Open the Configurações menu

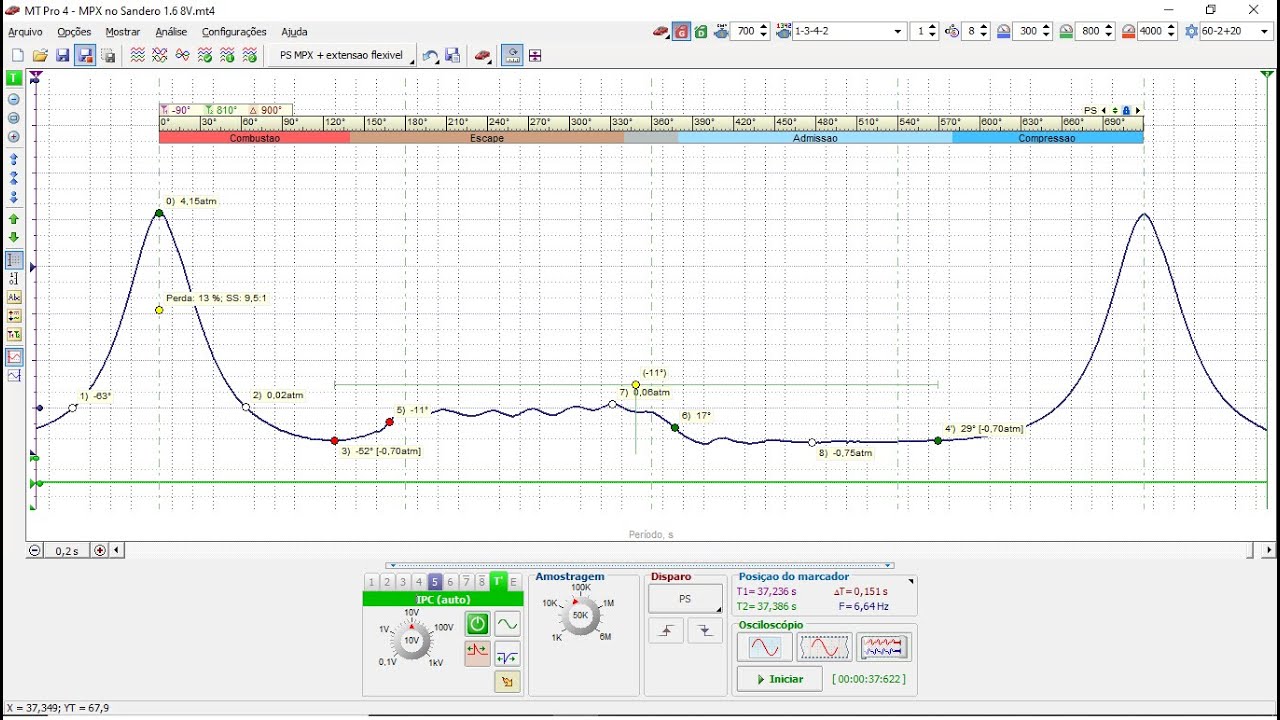234,32
